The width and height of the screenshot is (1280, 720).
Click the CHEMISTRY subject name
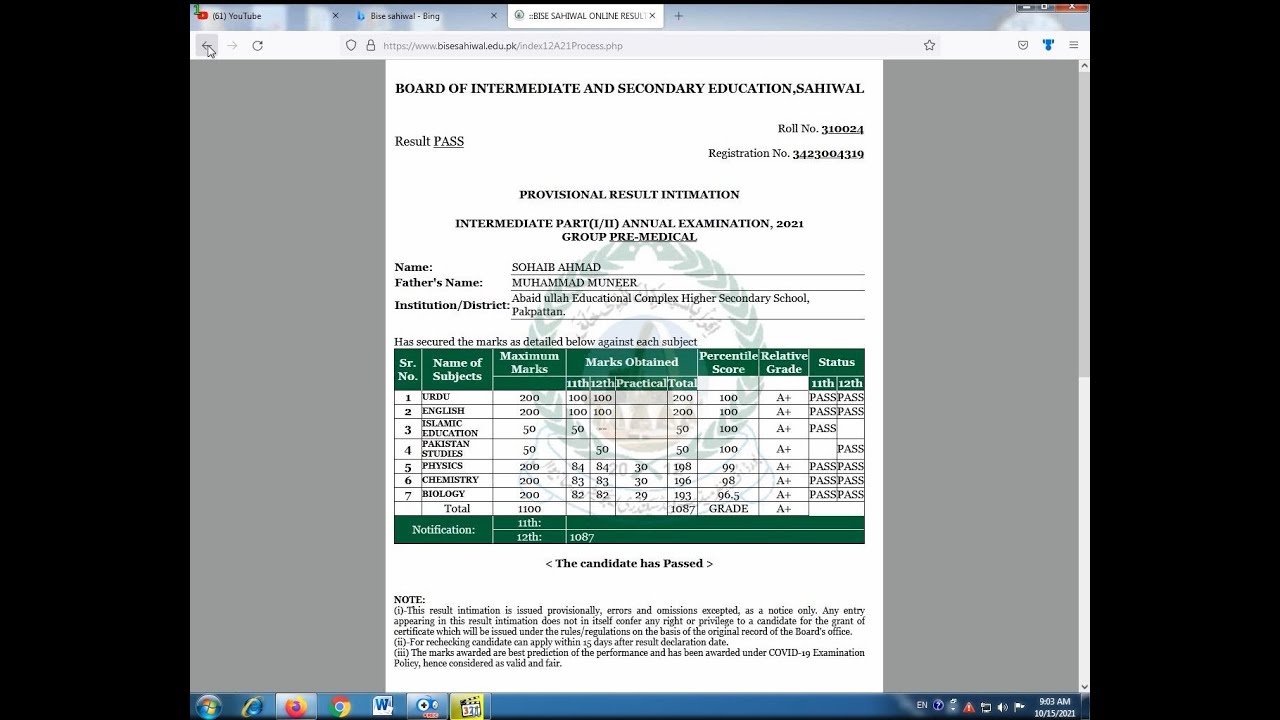click(x=450, y=480)
